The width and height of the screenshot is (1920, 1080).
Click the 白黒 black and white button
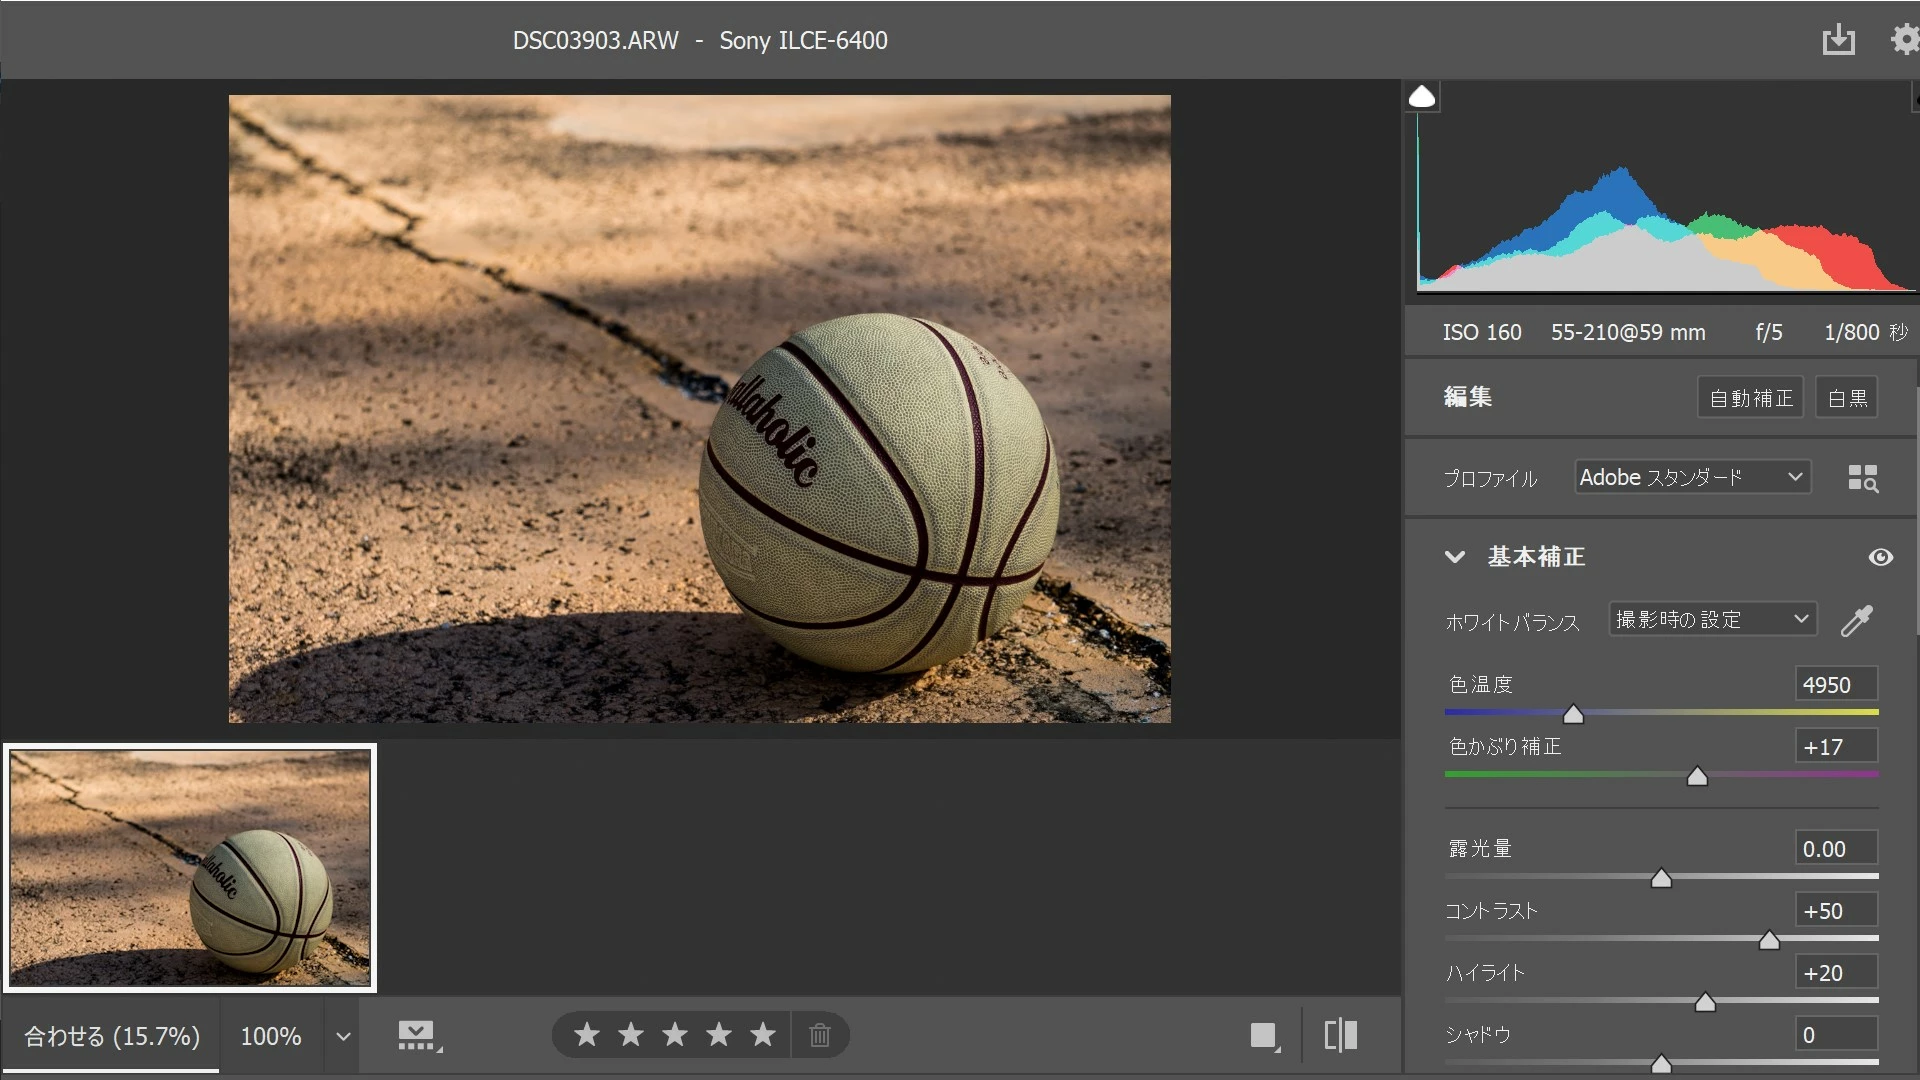(1846, 398)
